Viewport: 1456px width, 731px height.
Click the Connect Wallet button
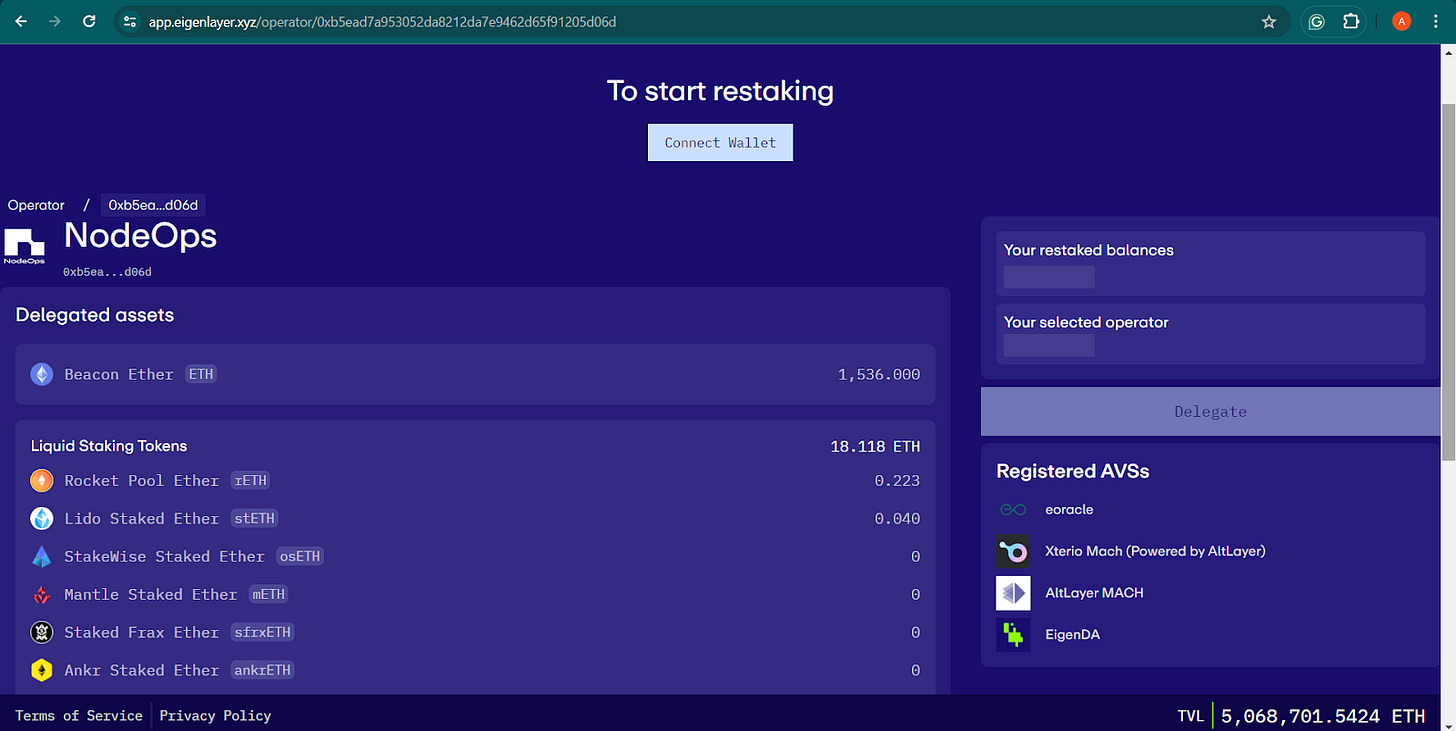click(x=720, y=142)
